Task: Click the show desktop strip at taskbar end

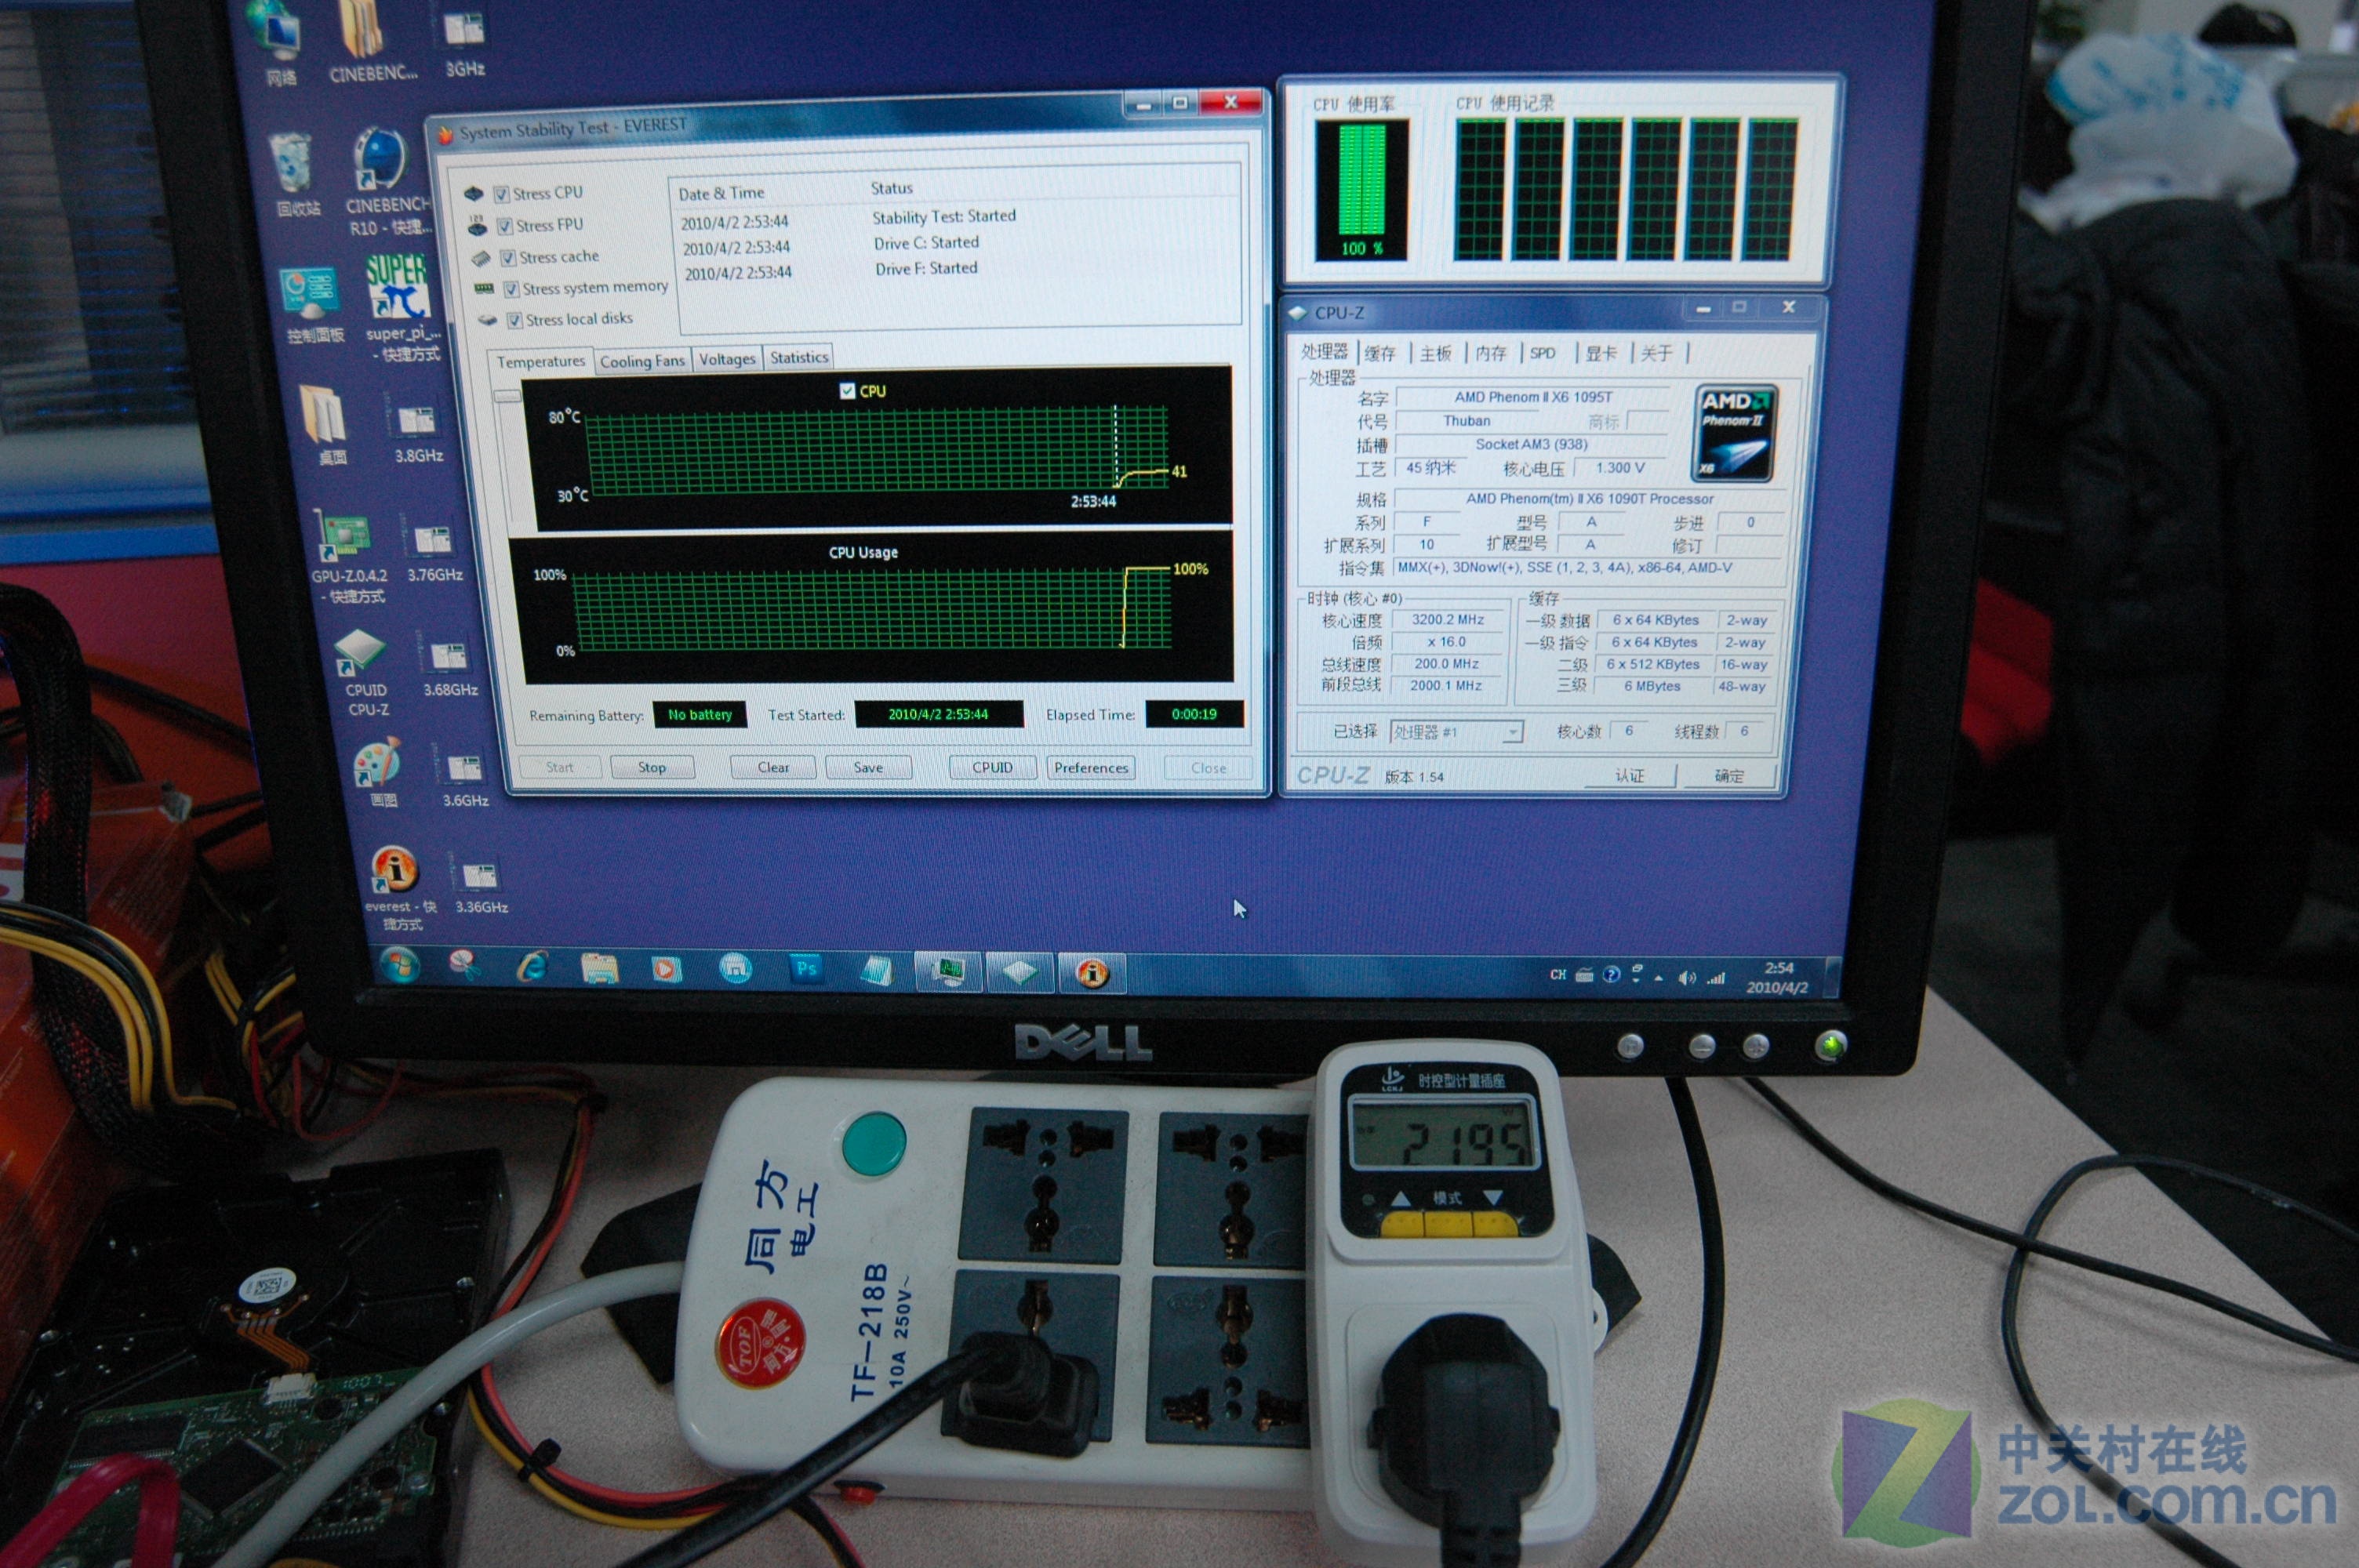Action: [1831, 977]
